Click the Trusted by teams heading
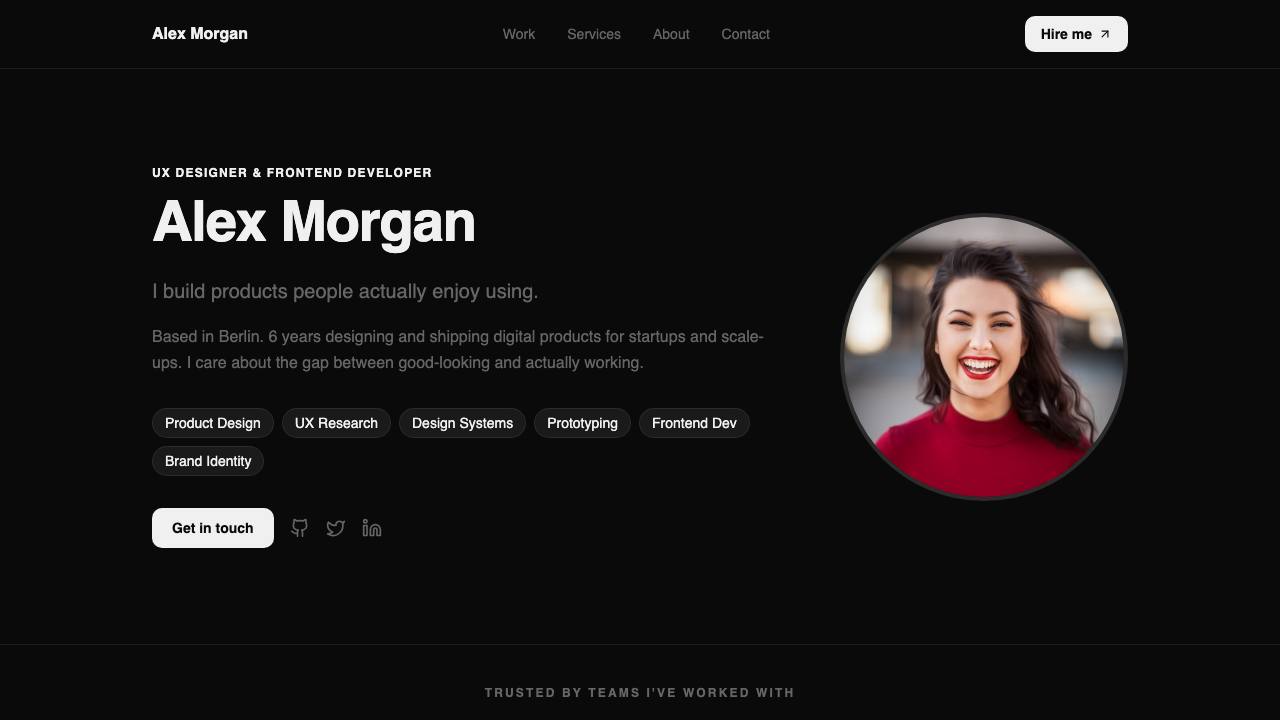The image size is (1280, 720). pos(640,693)
